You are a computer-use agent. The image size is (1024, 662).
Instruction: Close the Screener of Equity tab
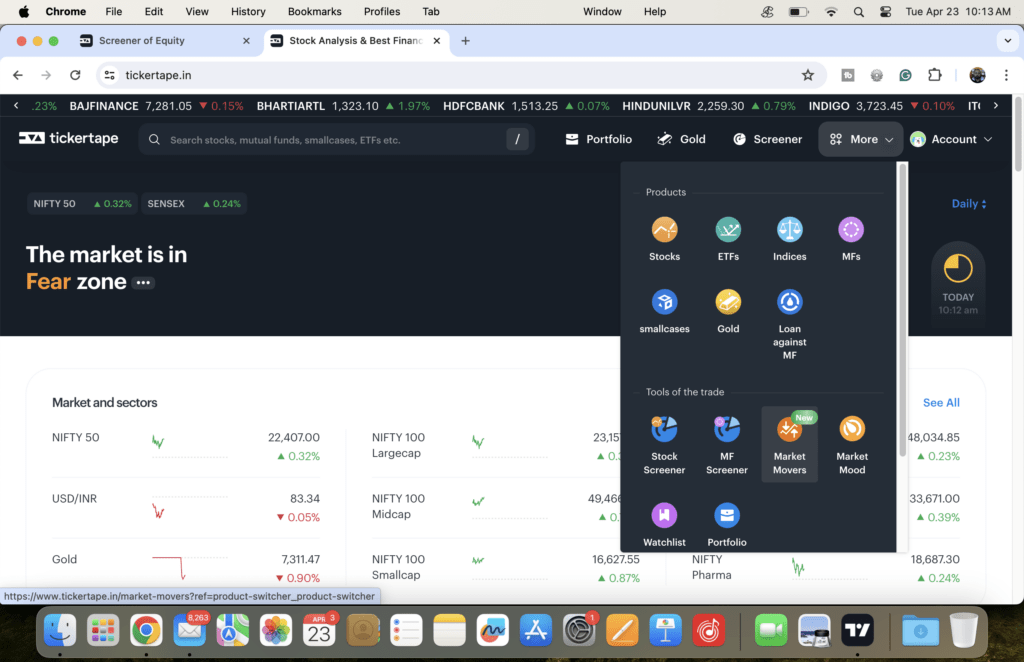click(246, 40)
